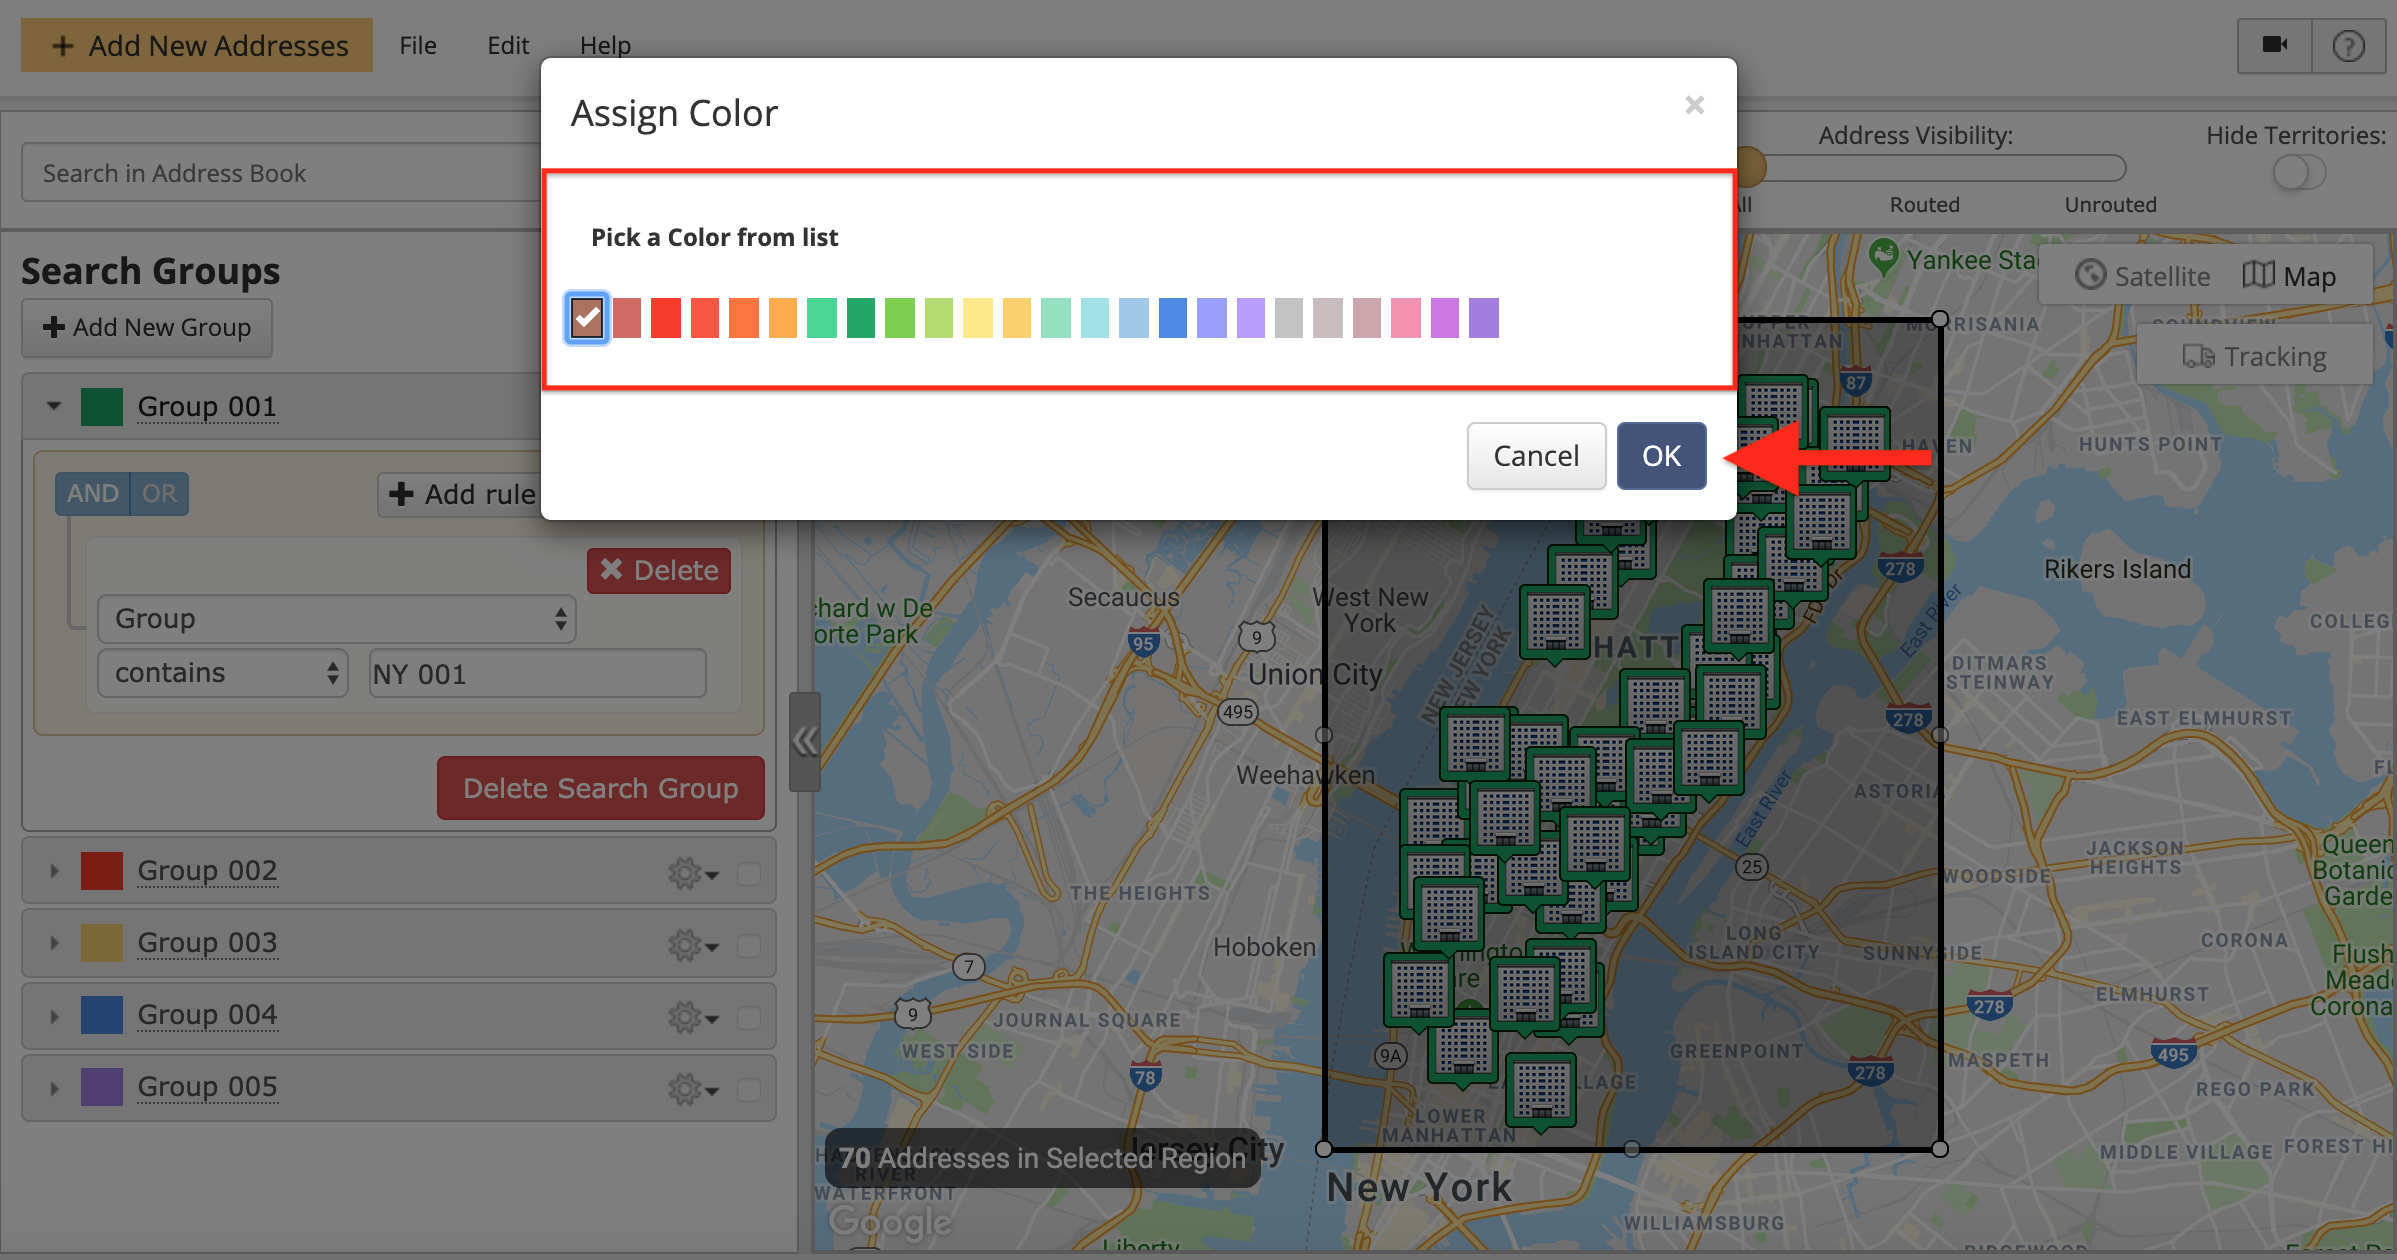Check the Group 002 checkbox
The image size is (2397, 1260).
click(749, 873)
